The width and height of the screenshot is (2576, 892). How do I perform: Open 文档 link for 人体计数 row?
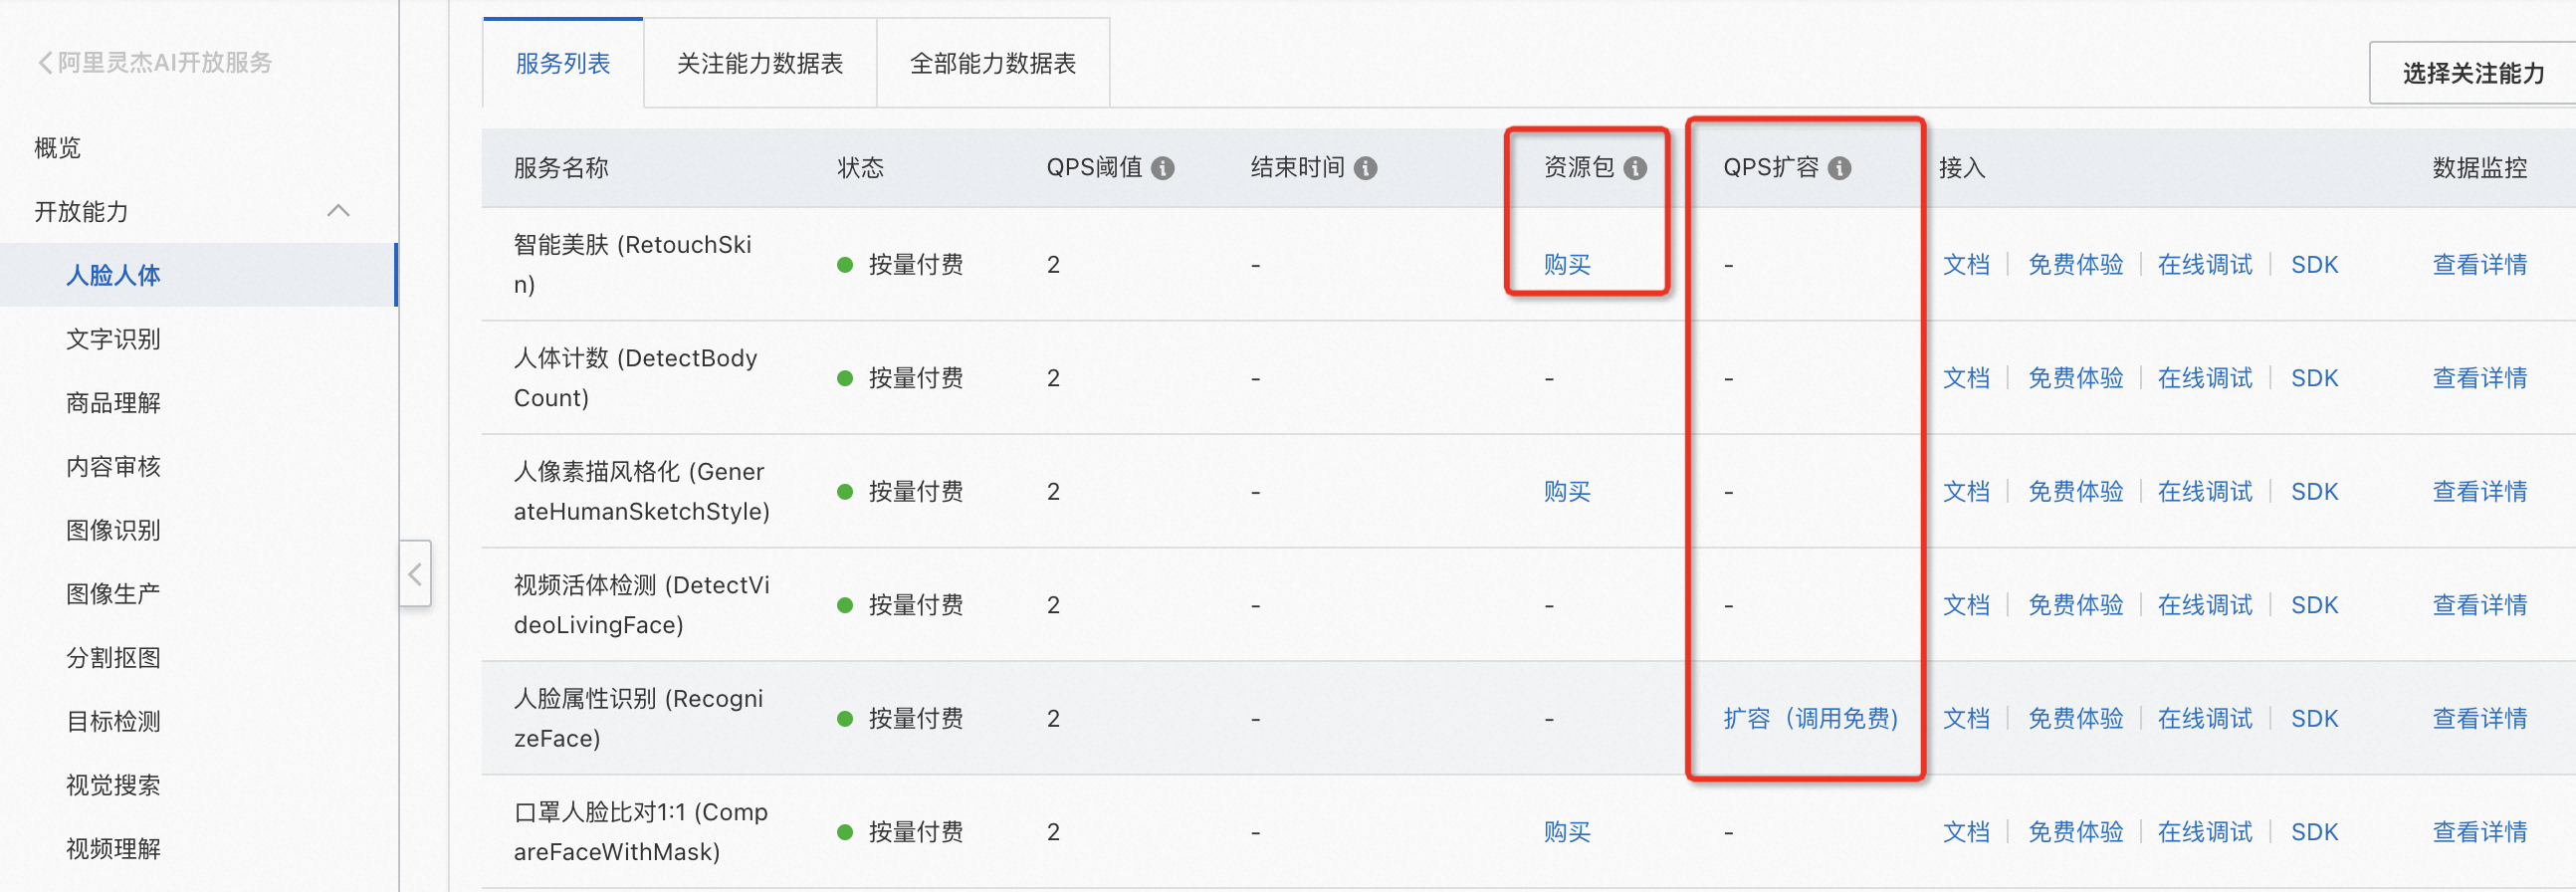click(1965, 378)
